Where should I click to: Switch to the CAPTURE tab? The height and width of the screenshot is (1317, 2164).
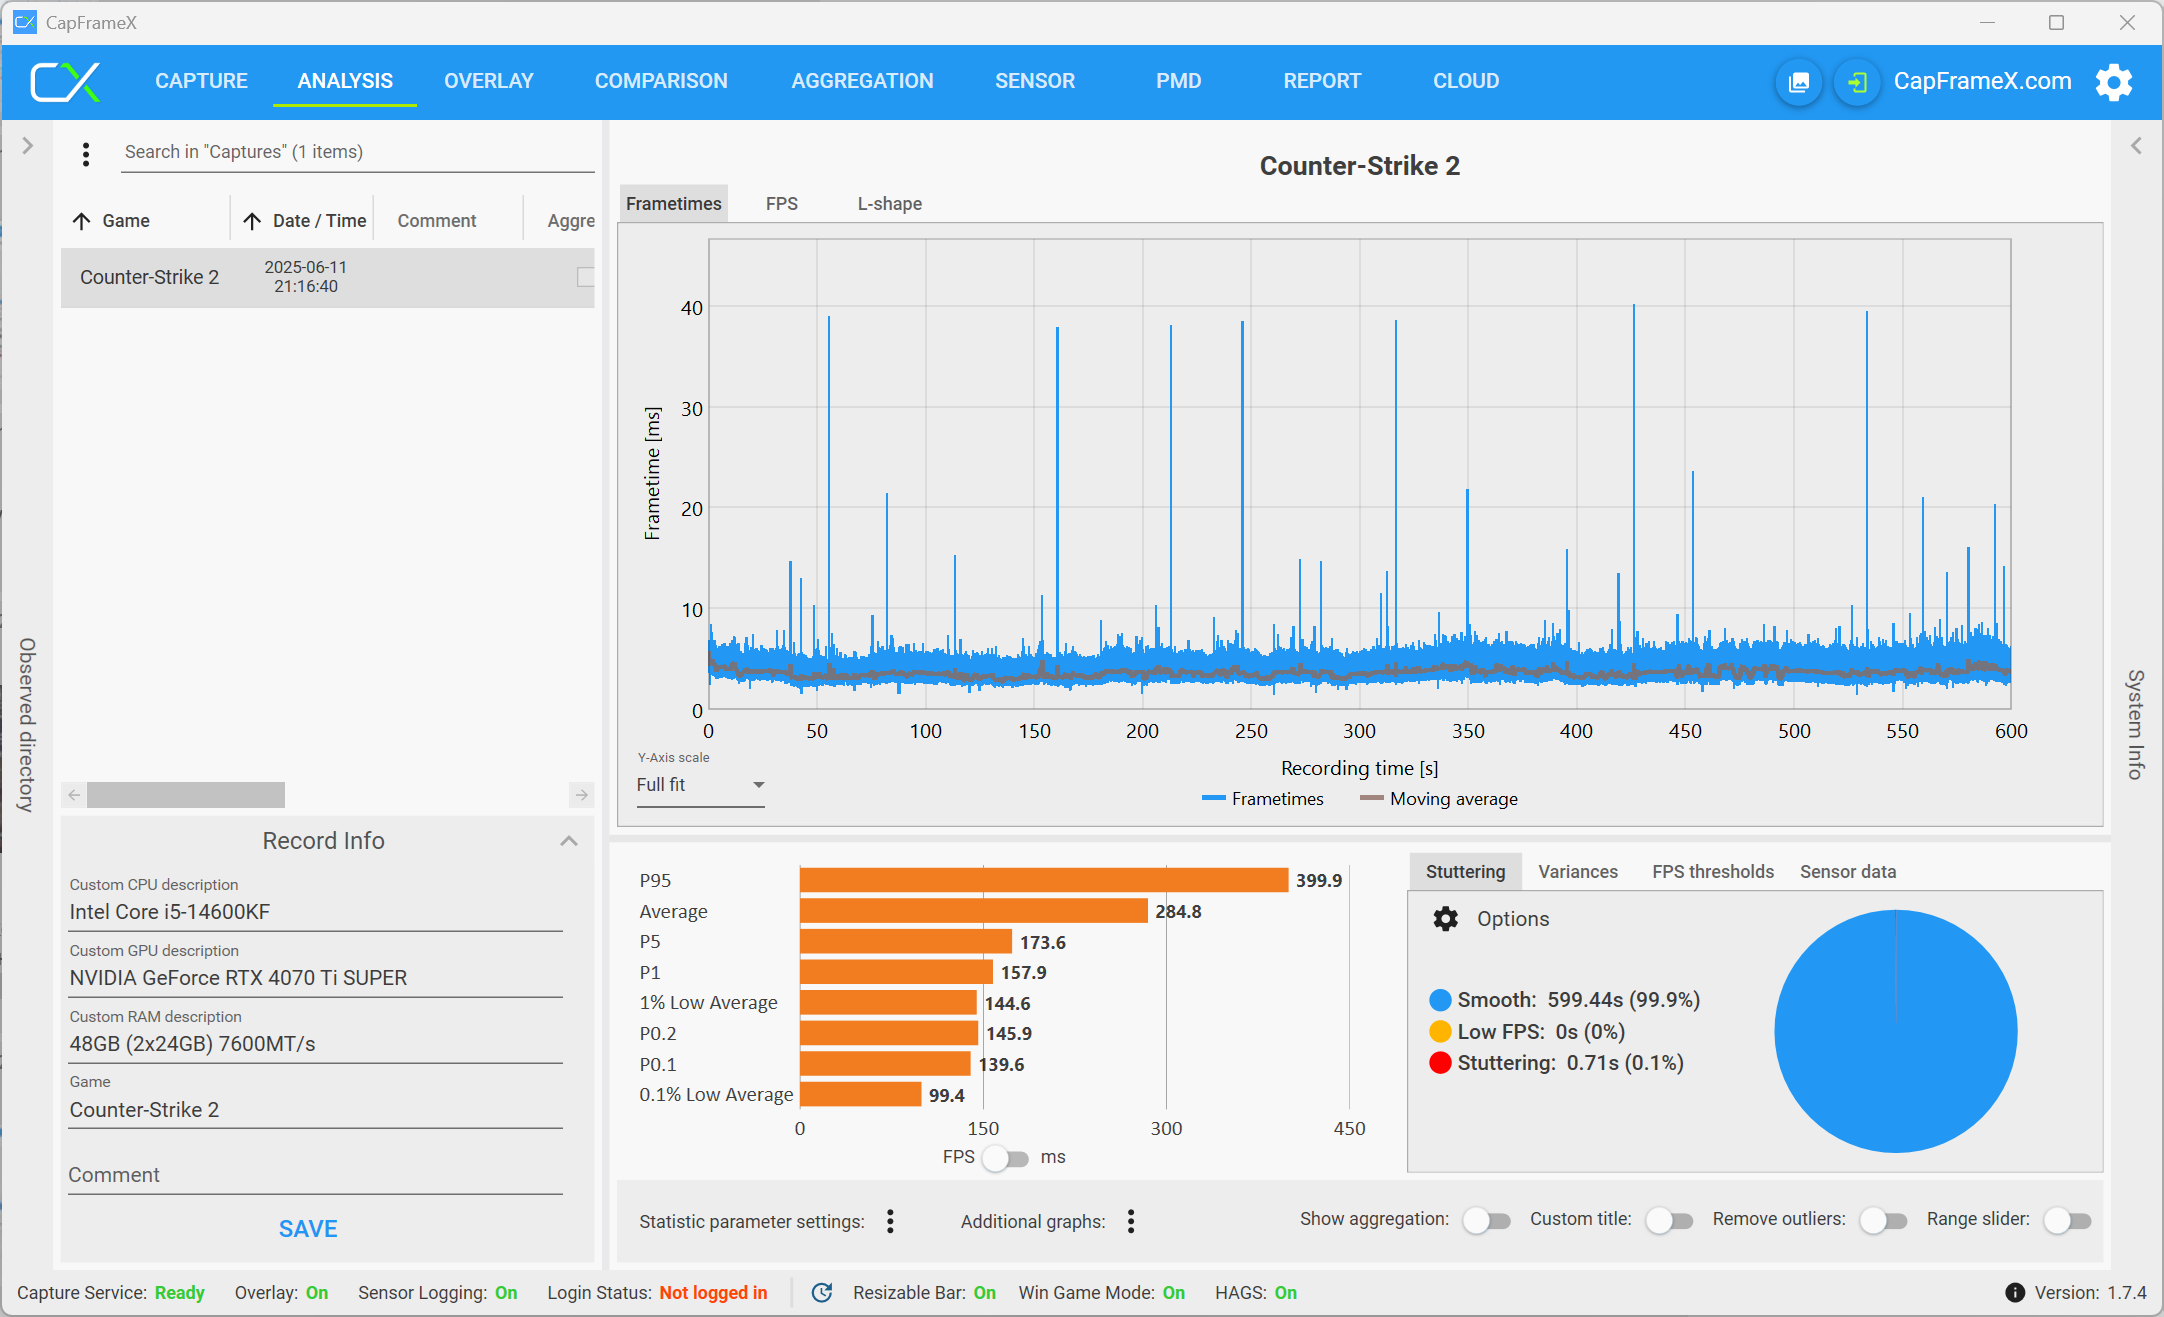[201, 81]
